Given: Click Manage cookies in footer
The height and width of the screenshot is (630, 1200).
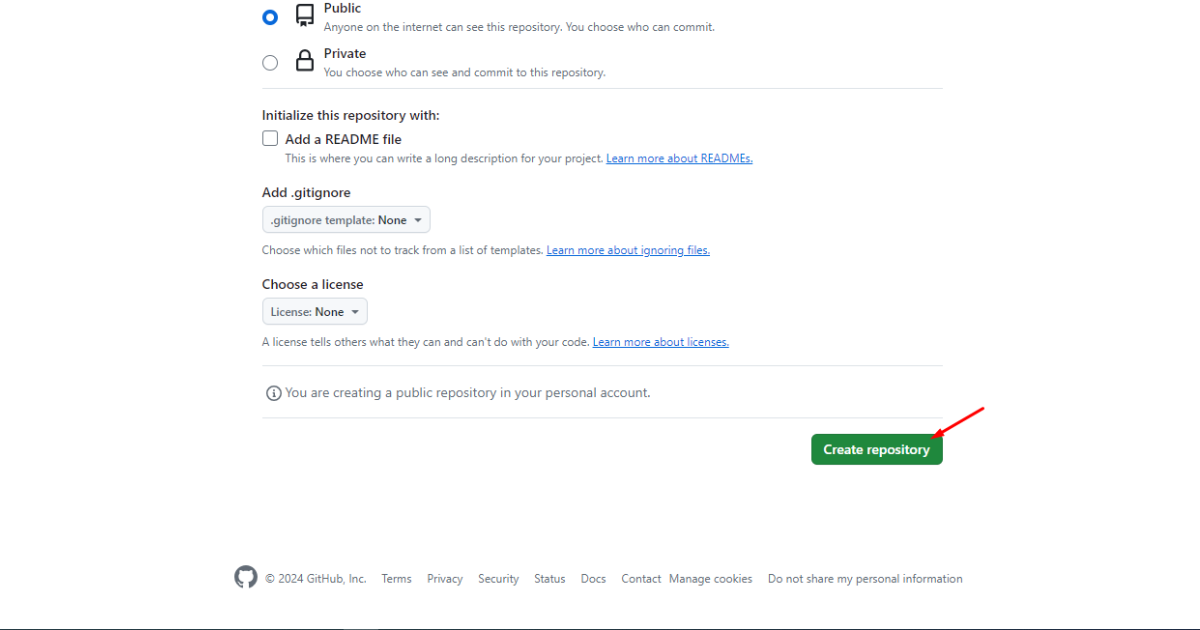Looking at the screenshot, I should click(x=711, y=579).
